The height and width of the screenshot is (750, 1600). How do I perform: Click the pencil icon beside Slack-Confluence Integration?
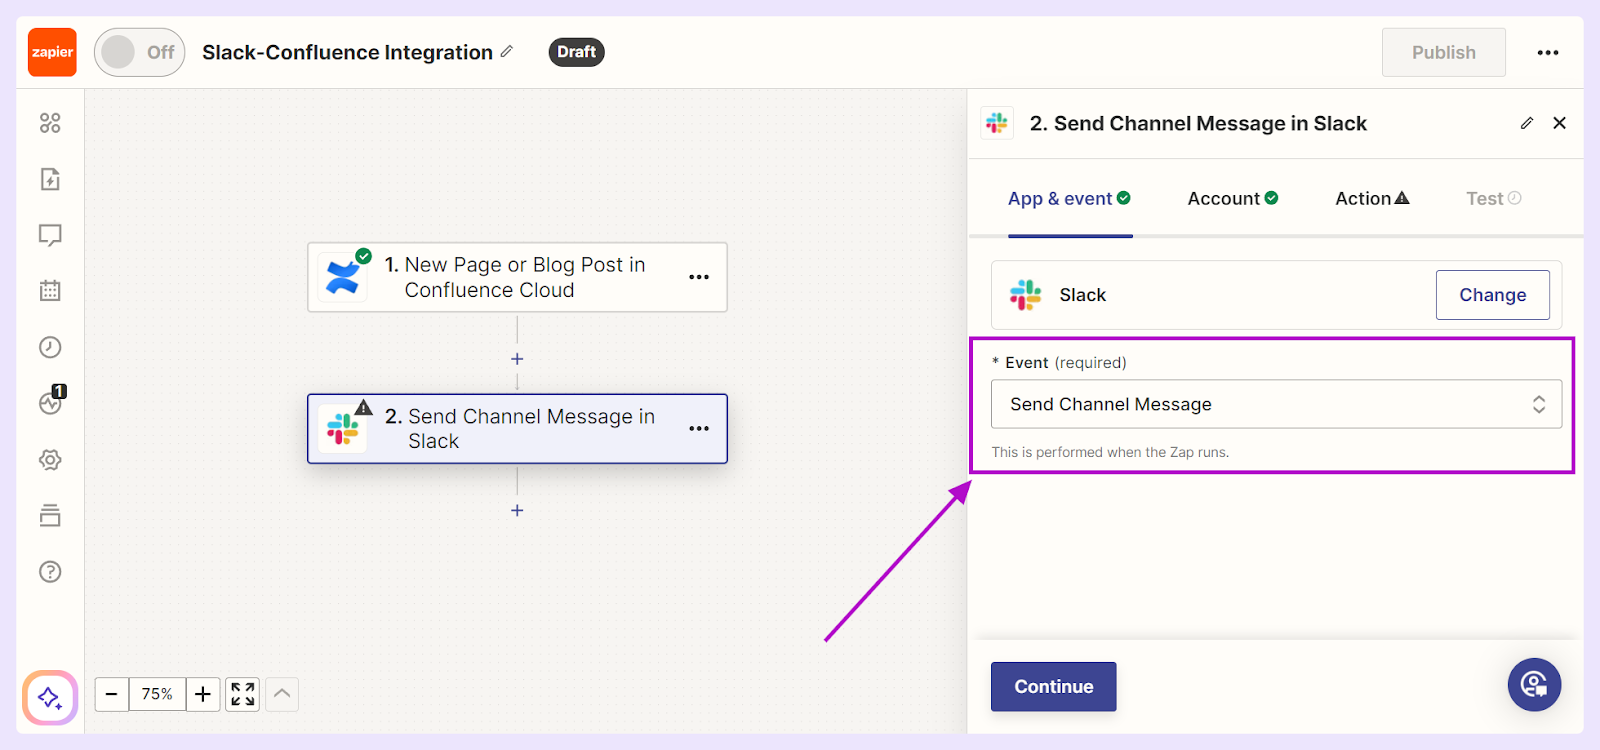tap(507, 51)
